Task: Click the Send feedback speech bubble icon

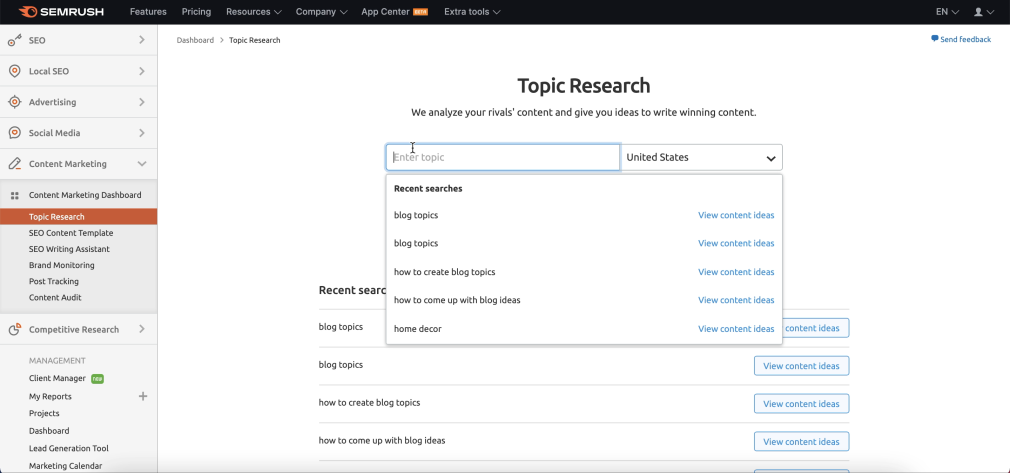Action: [935, 39]
